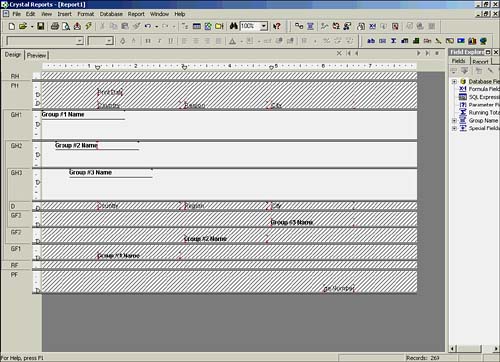Click the Insert Chart icon
500x362 pixels.
[472, 41]
